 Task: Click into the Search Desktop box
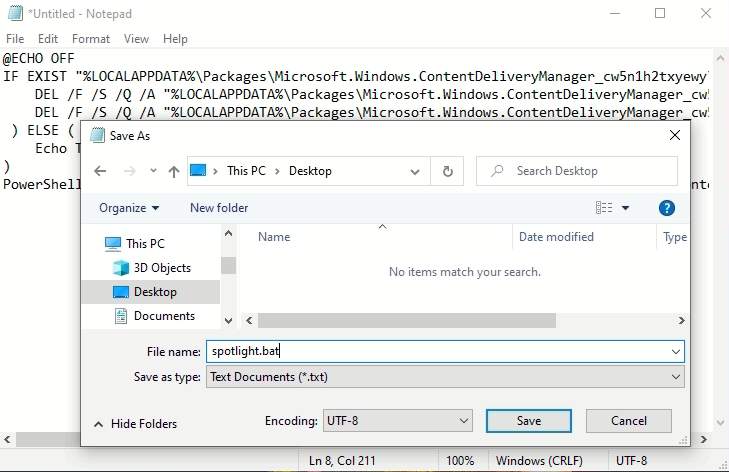click(577, 171)
